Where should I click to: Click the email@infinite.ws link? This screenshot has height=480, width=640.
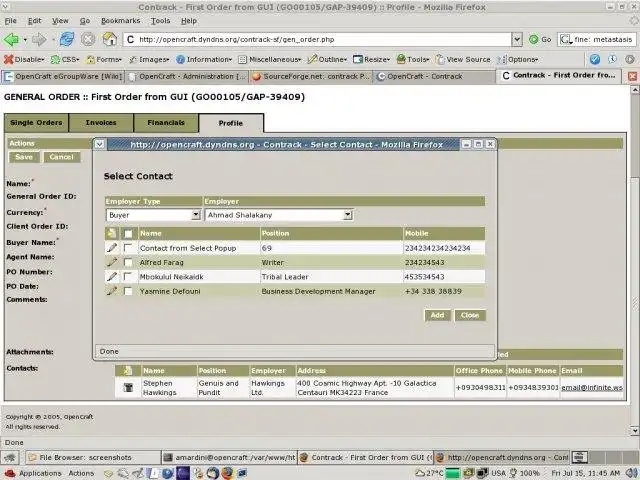pyautogui.click(x=592, y=388)
